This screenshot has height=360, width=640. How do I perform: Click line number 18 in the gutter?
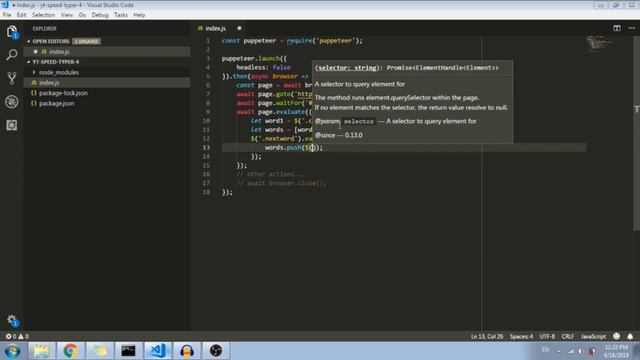[x=206, y=192]
